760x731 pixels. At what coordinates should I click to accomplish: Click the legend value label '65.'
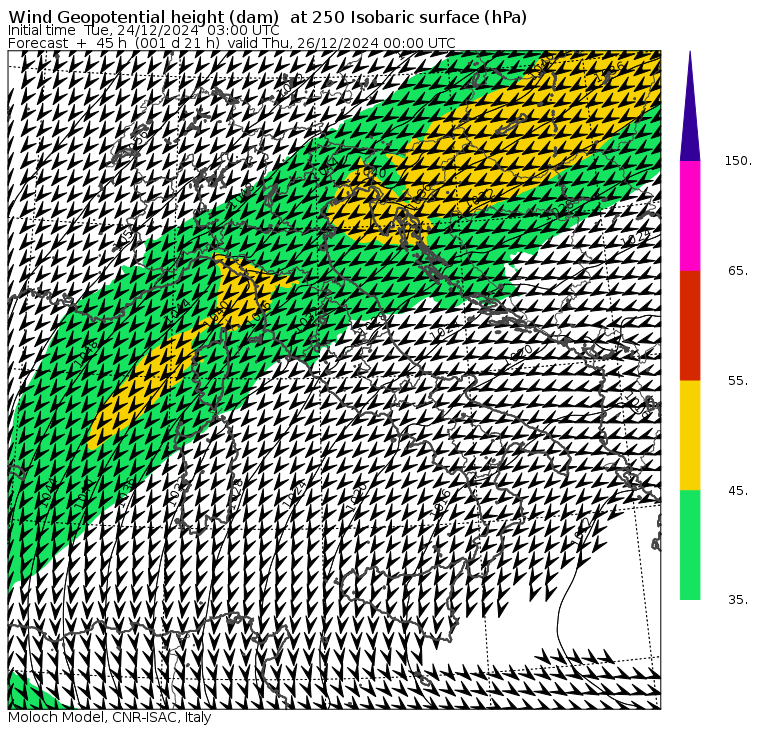click(738, 271)
